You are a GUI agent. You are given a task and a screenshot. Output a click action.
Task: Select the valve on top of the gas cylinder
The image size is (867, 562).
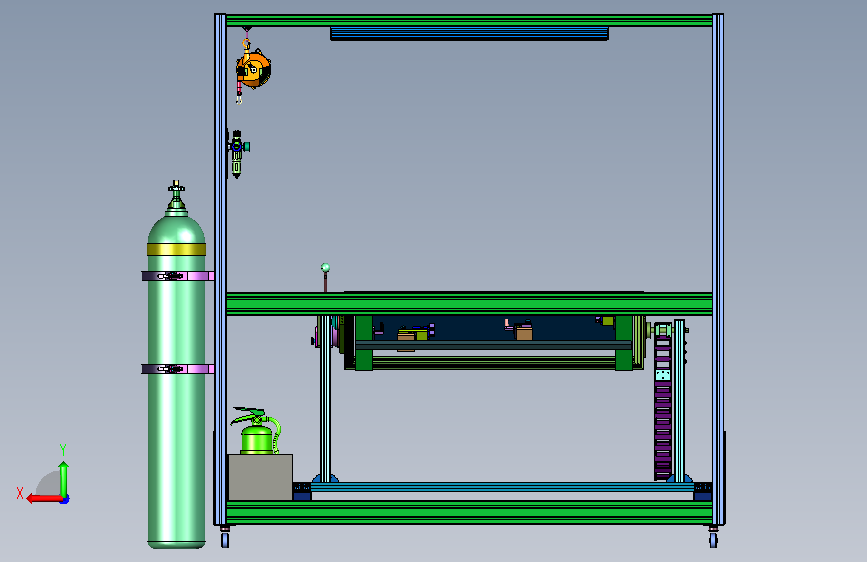point(176,197)
